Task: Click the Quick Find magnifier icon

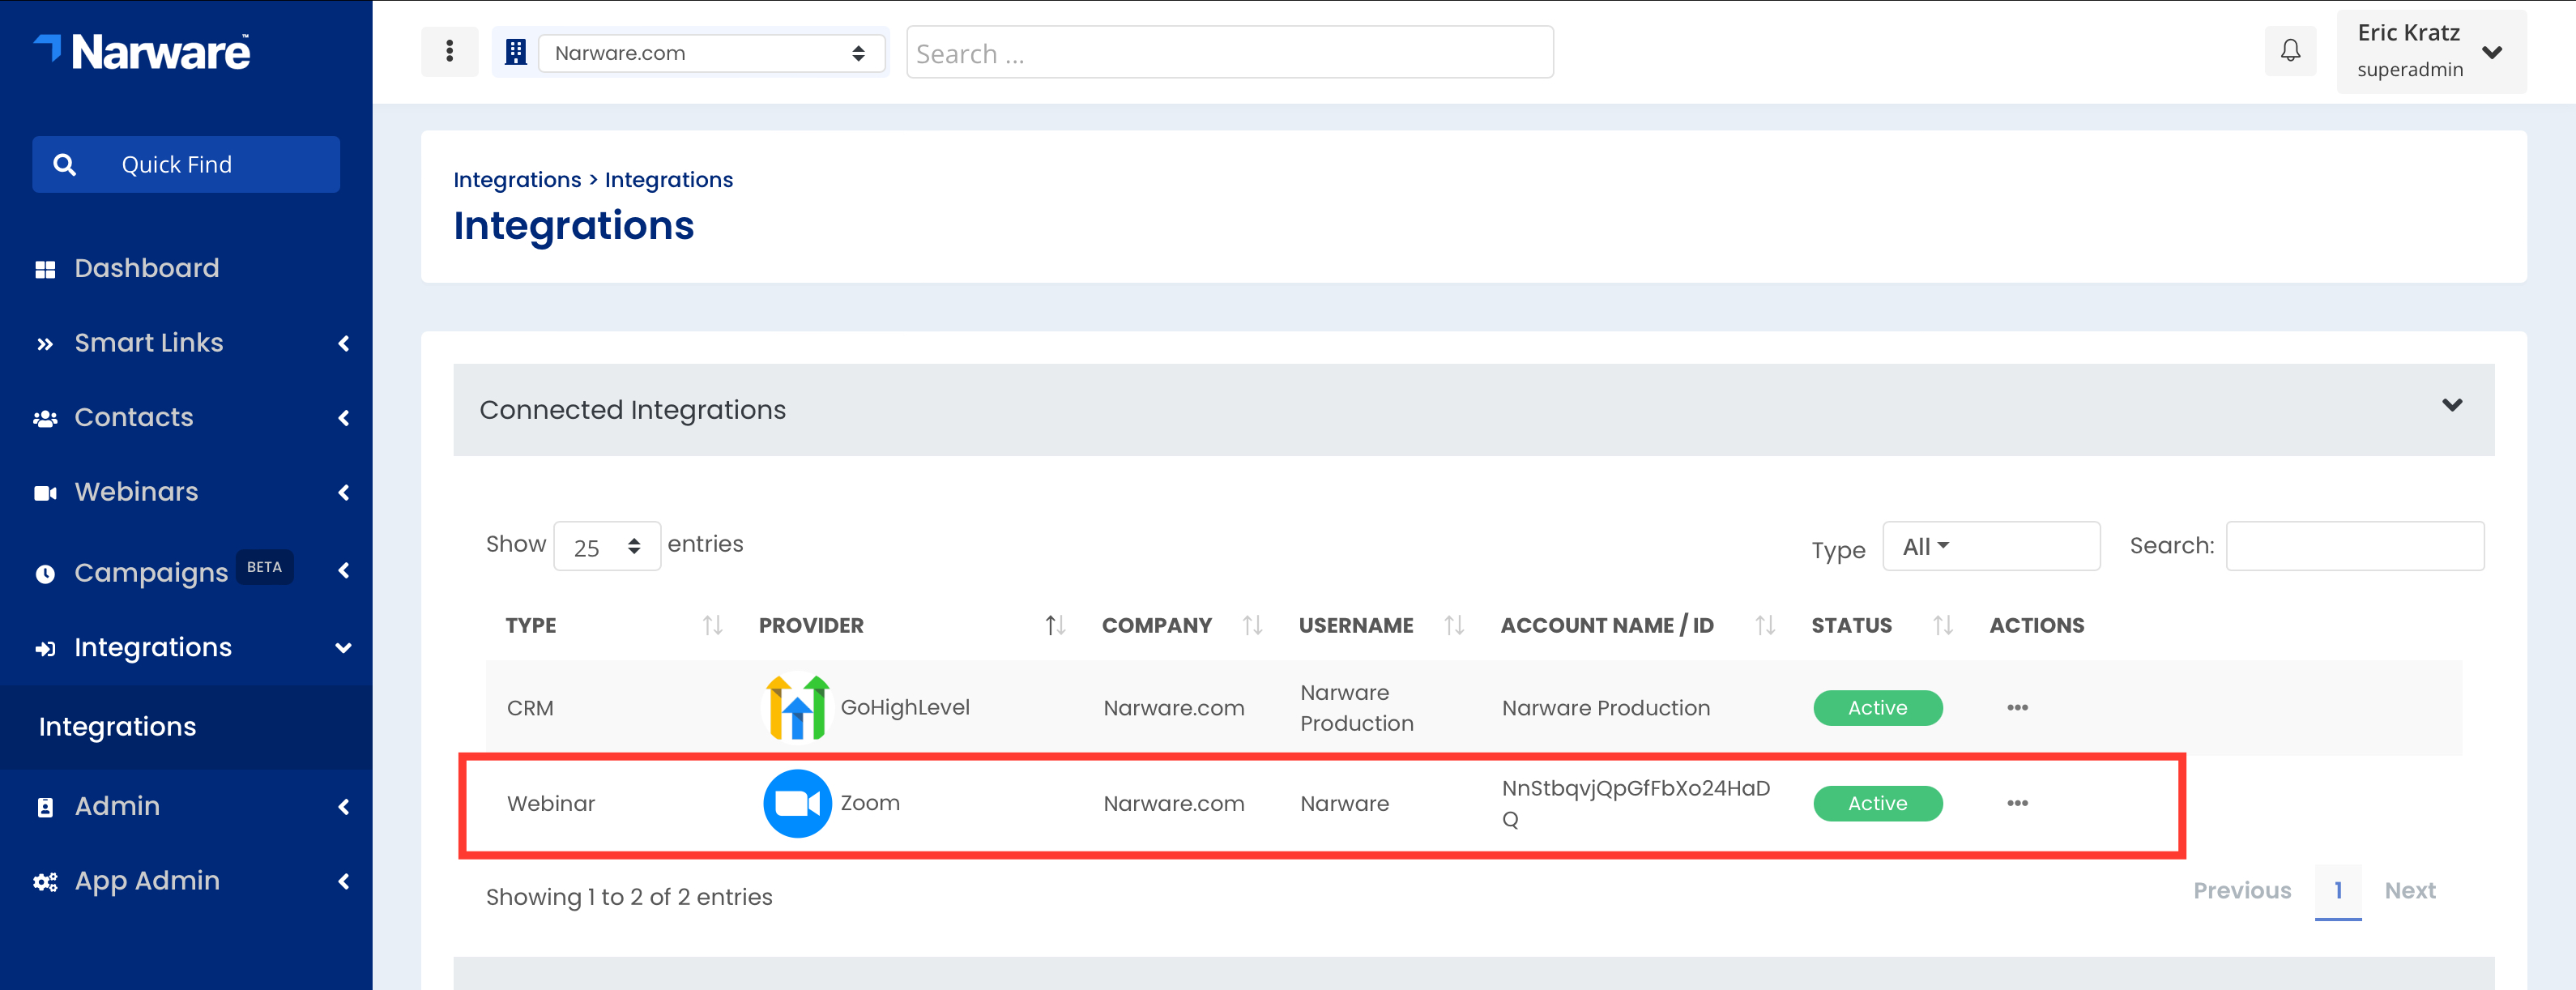Action: click(x=64, y=164)
